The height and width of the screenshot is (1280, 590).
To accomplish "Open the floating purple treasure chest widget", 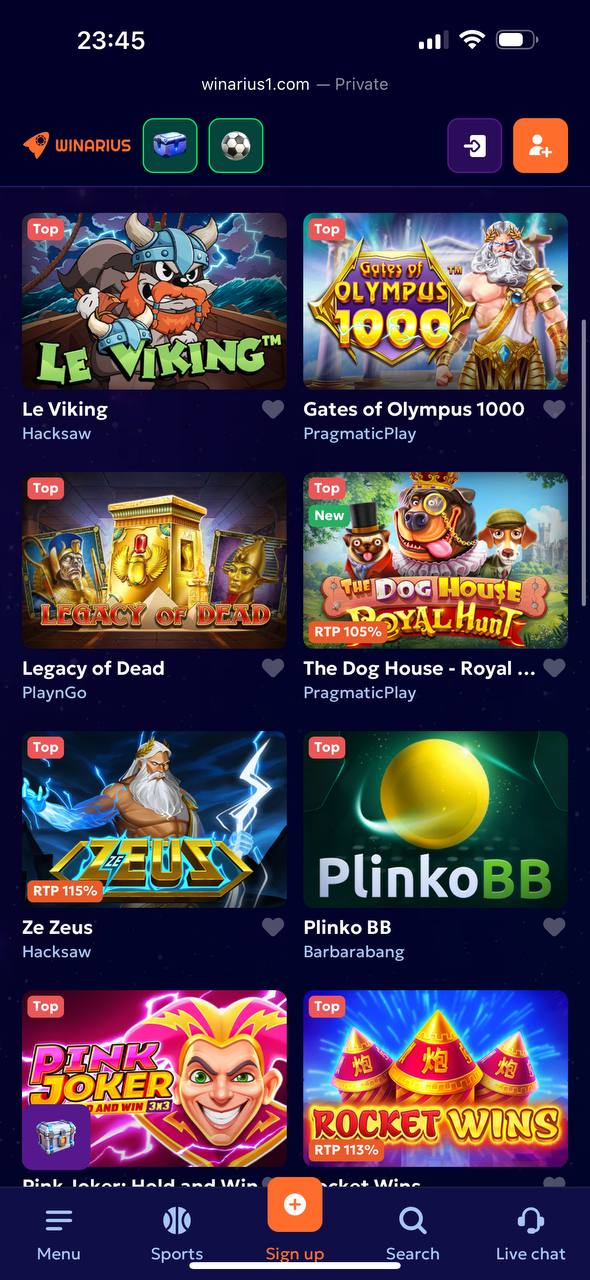I will (56, 1137).
